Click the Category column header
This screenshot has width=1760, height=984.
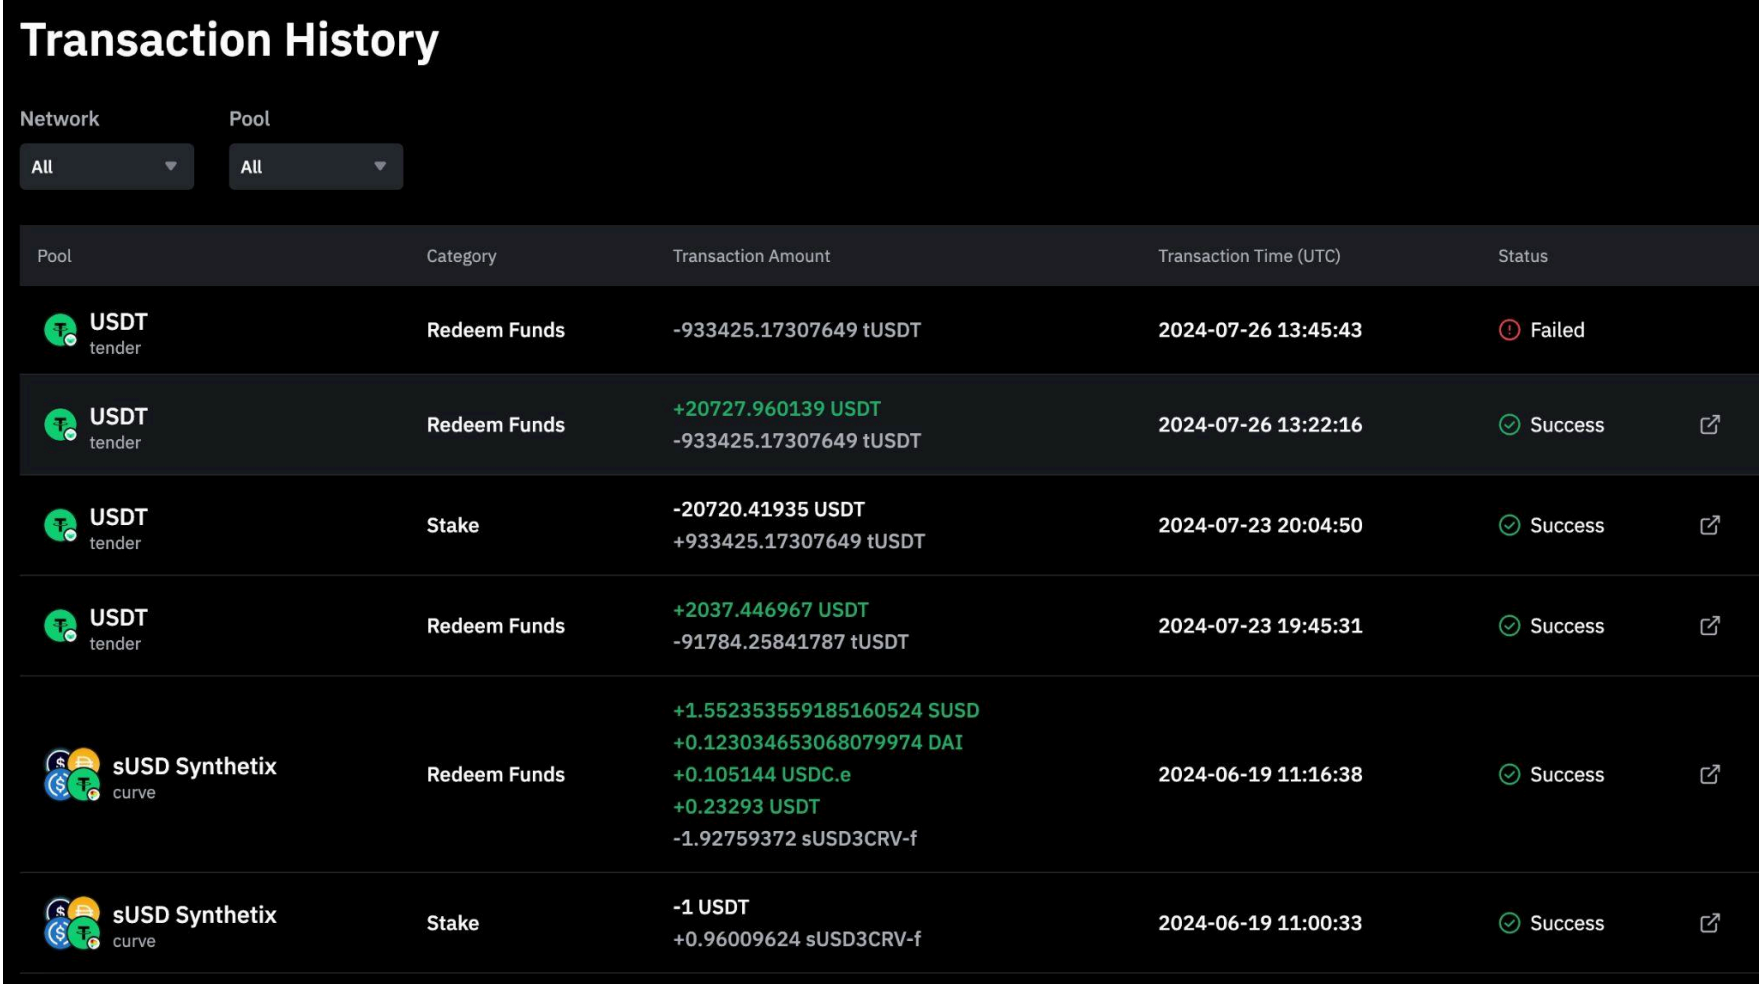pyautogui.click(x=461, y=256)
